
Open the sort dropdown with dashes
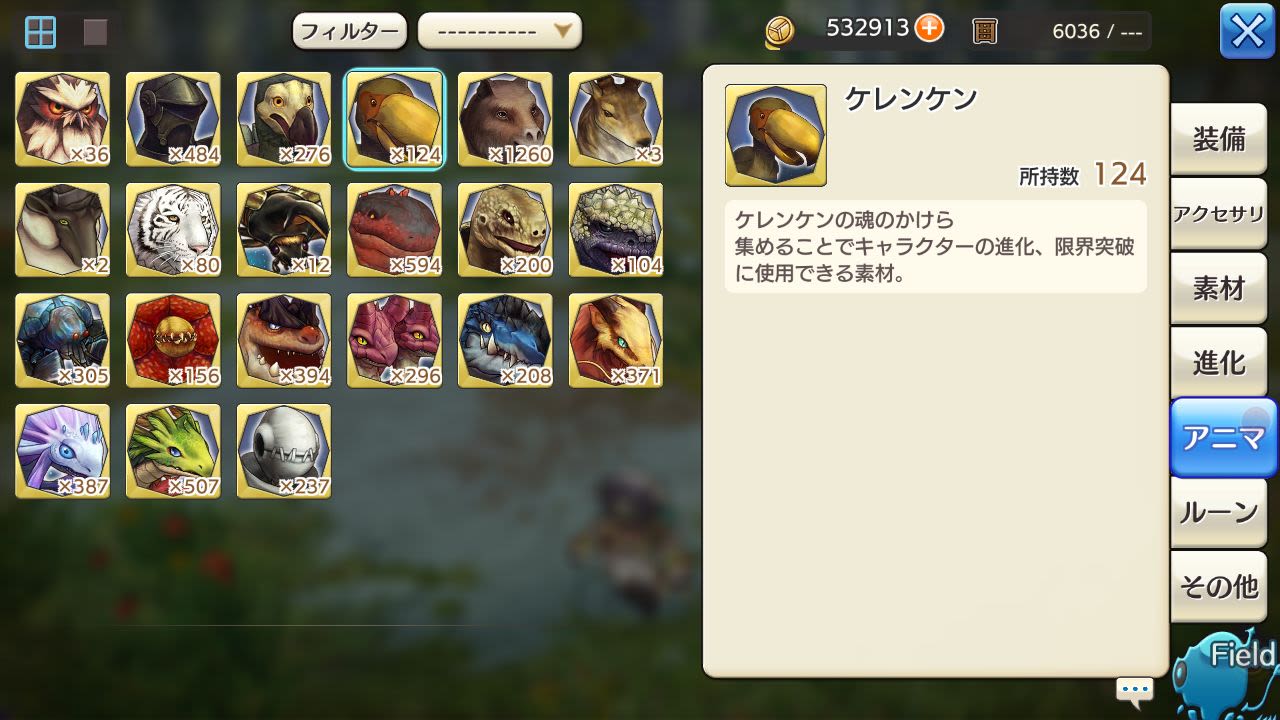[x=500, y=31]
